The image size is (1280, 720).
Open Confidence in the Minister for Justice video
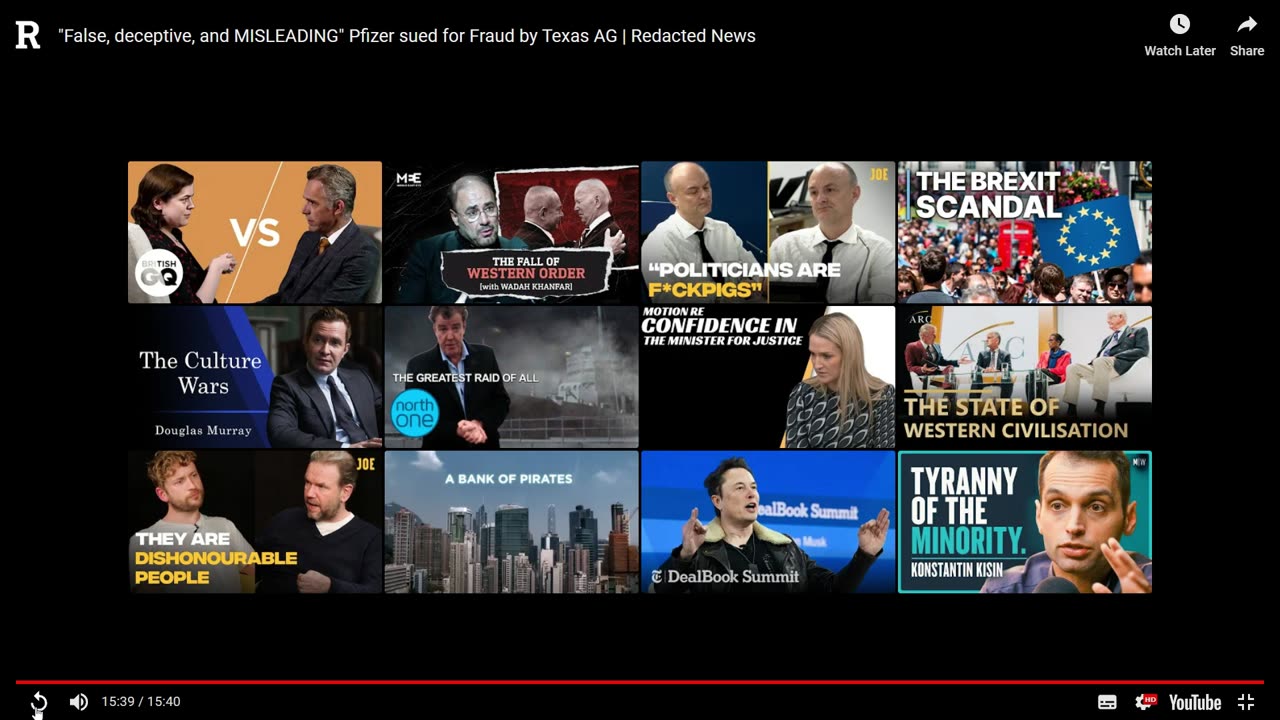tap(768, 377)
